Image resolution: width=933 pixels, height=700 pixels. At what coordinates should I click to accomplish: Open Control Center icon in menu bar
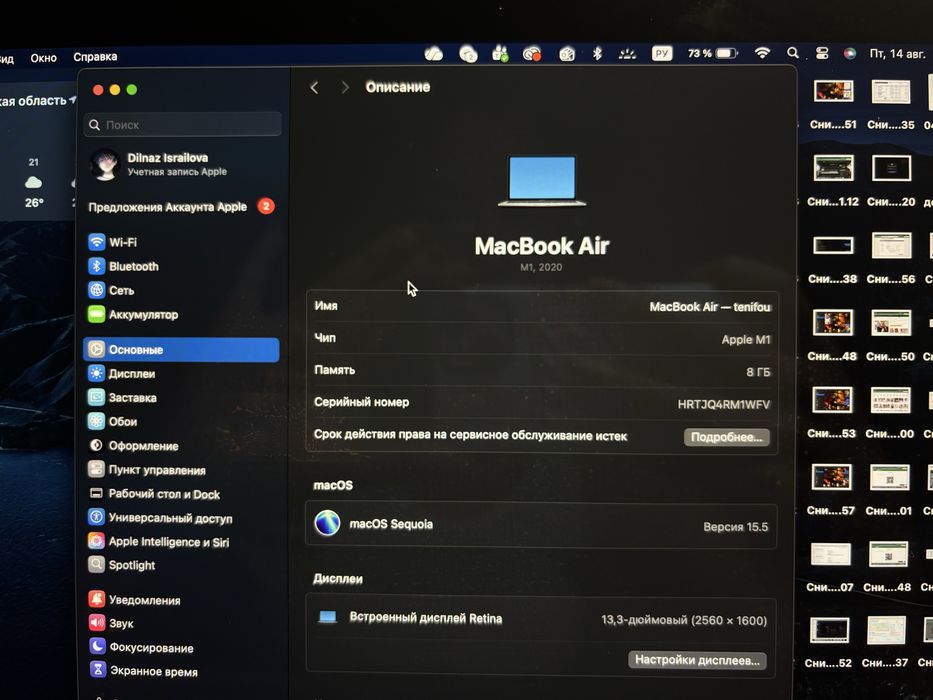point(822,53)
